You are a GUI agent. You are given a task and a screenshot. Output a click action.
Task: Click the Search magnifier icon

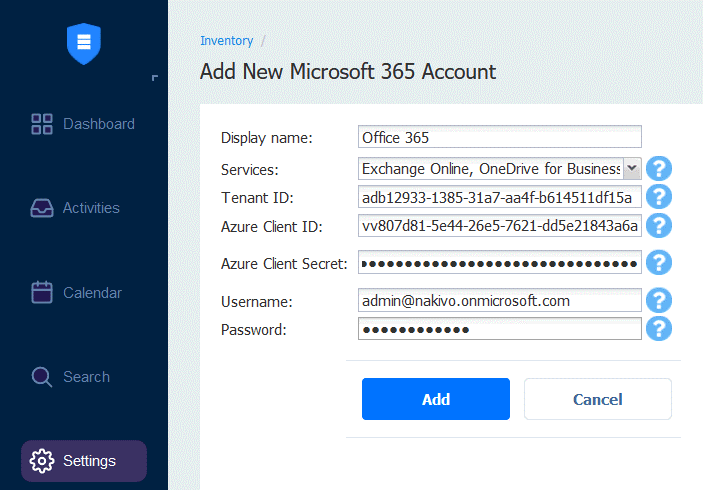[42, 377]
